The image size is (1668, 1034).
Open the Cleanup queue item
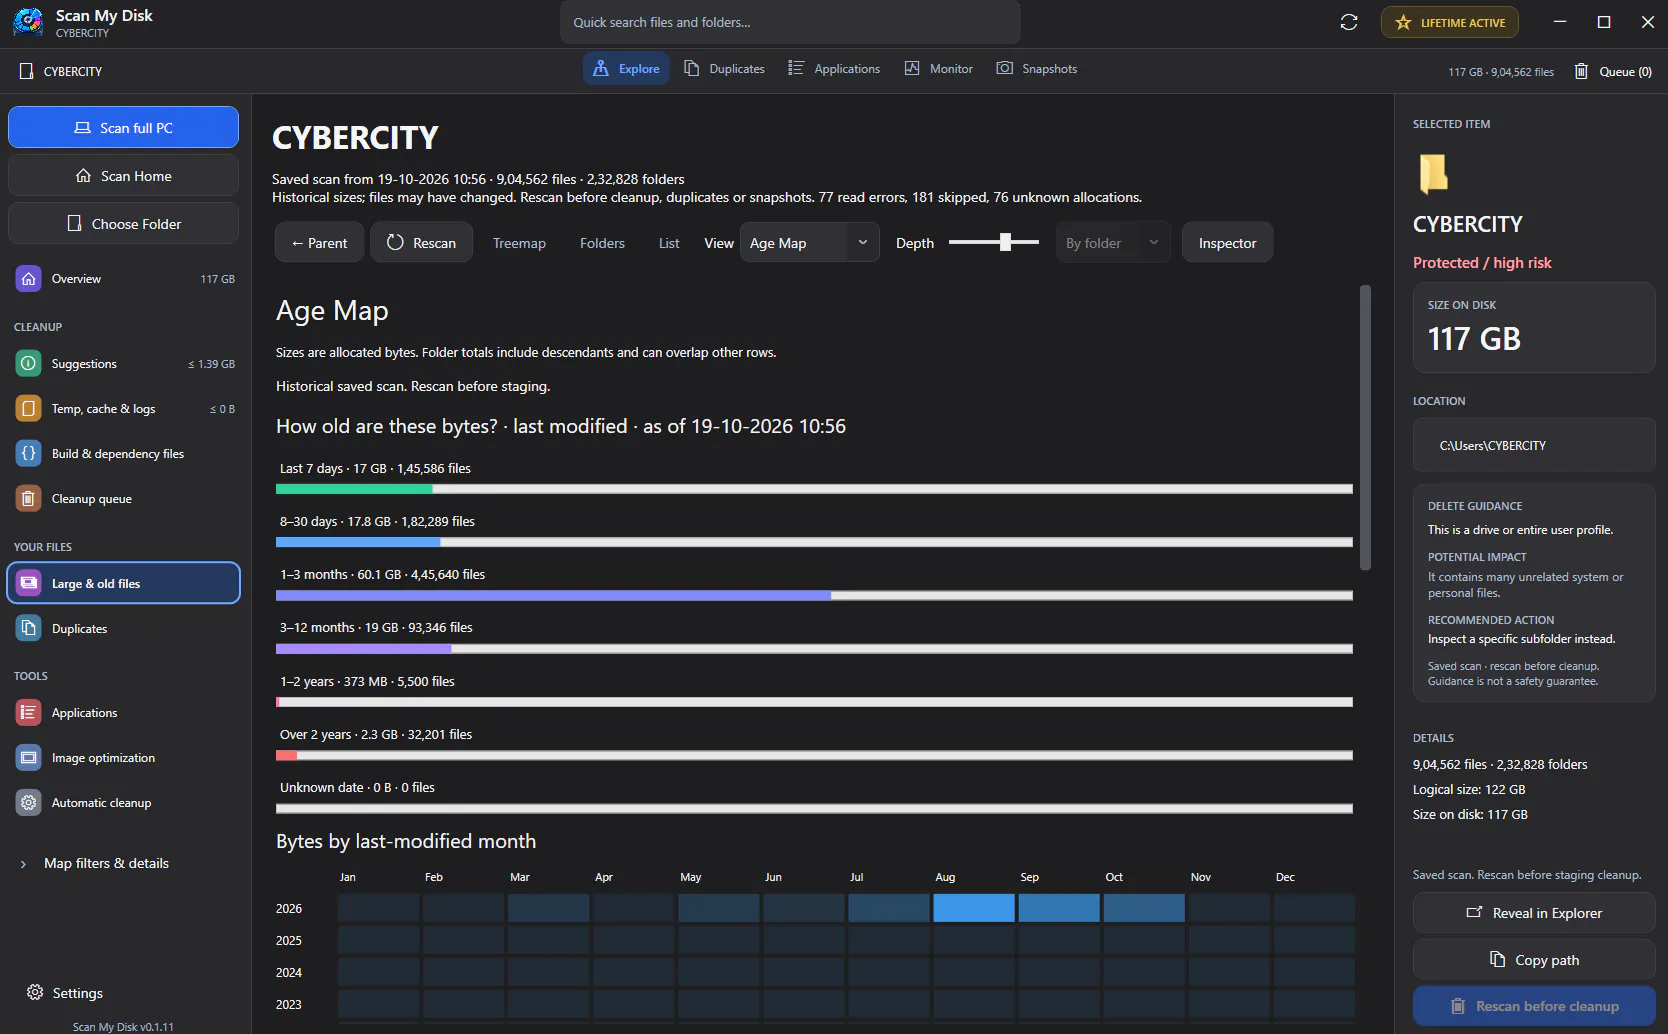pos(124,499)
